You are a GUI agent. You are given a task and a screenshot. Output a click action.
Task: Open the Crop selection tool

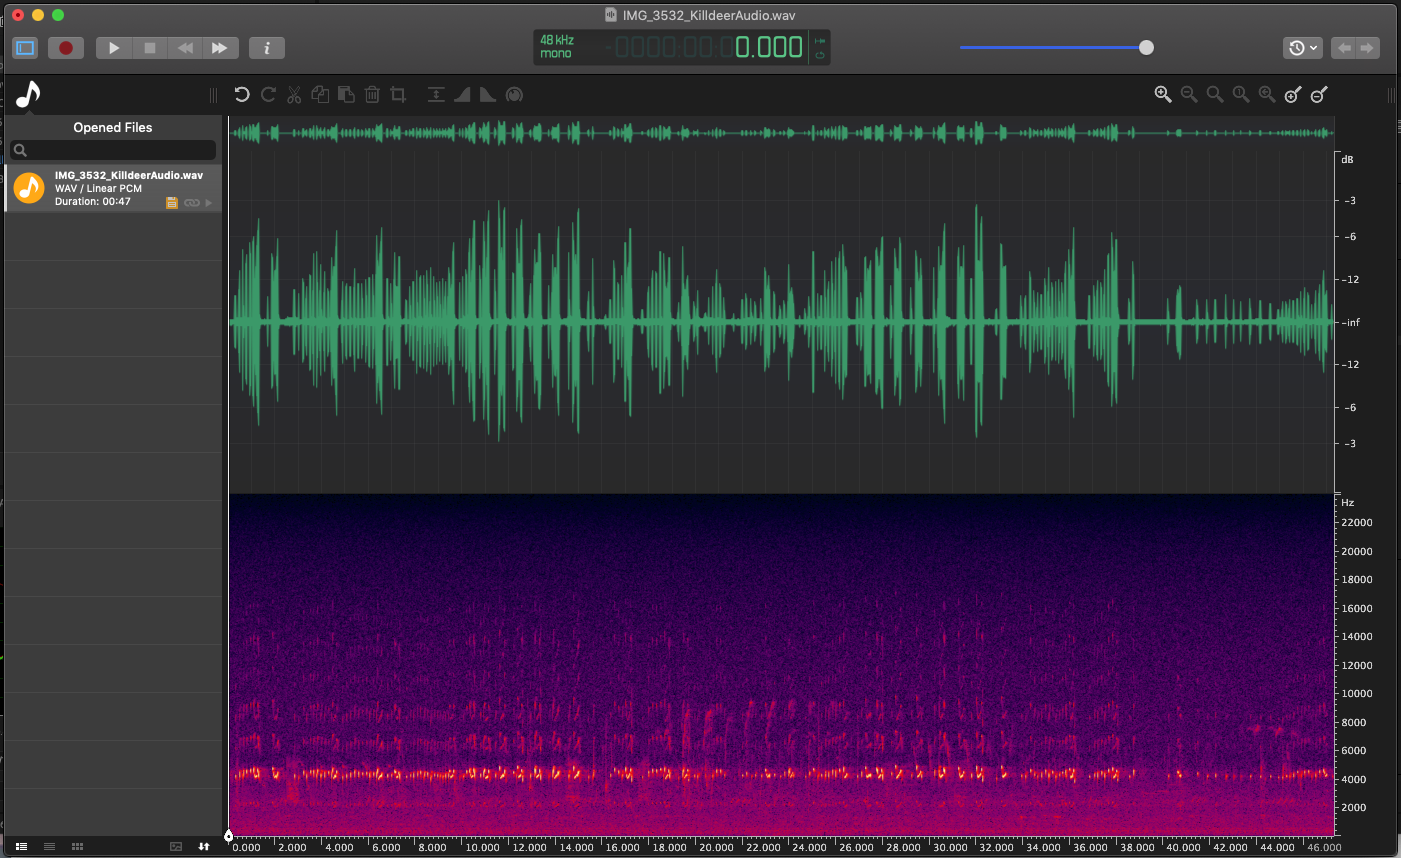(x=398, y=94)
